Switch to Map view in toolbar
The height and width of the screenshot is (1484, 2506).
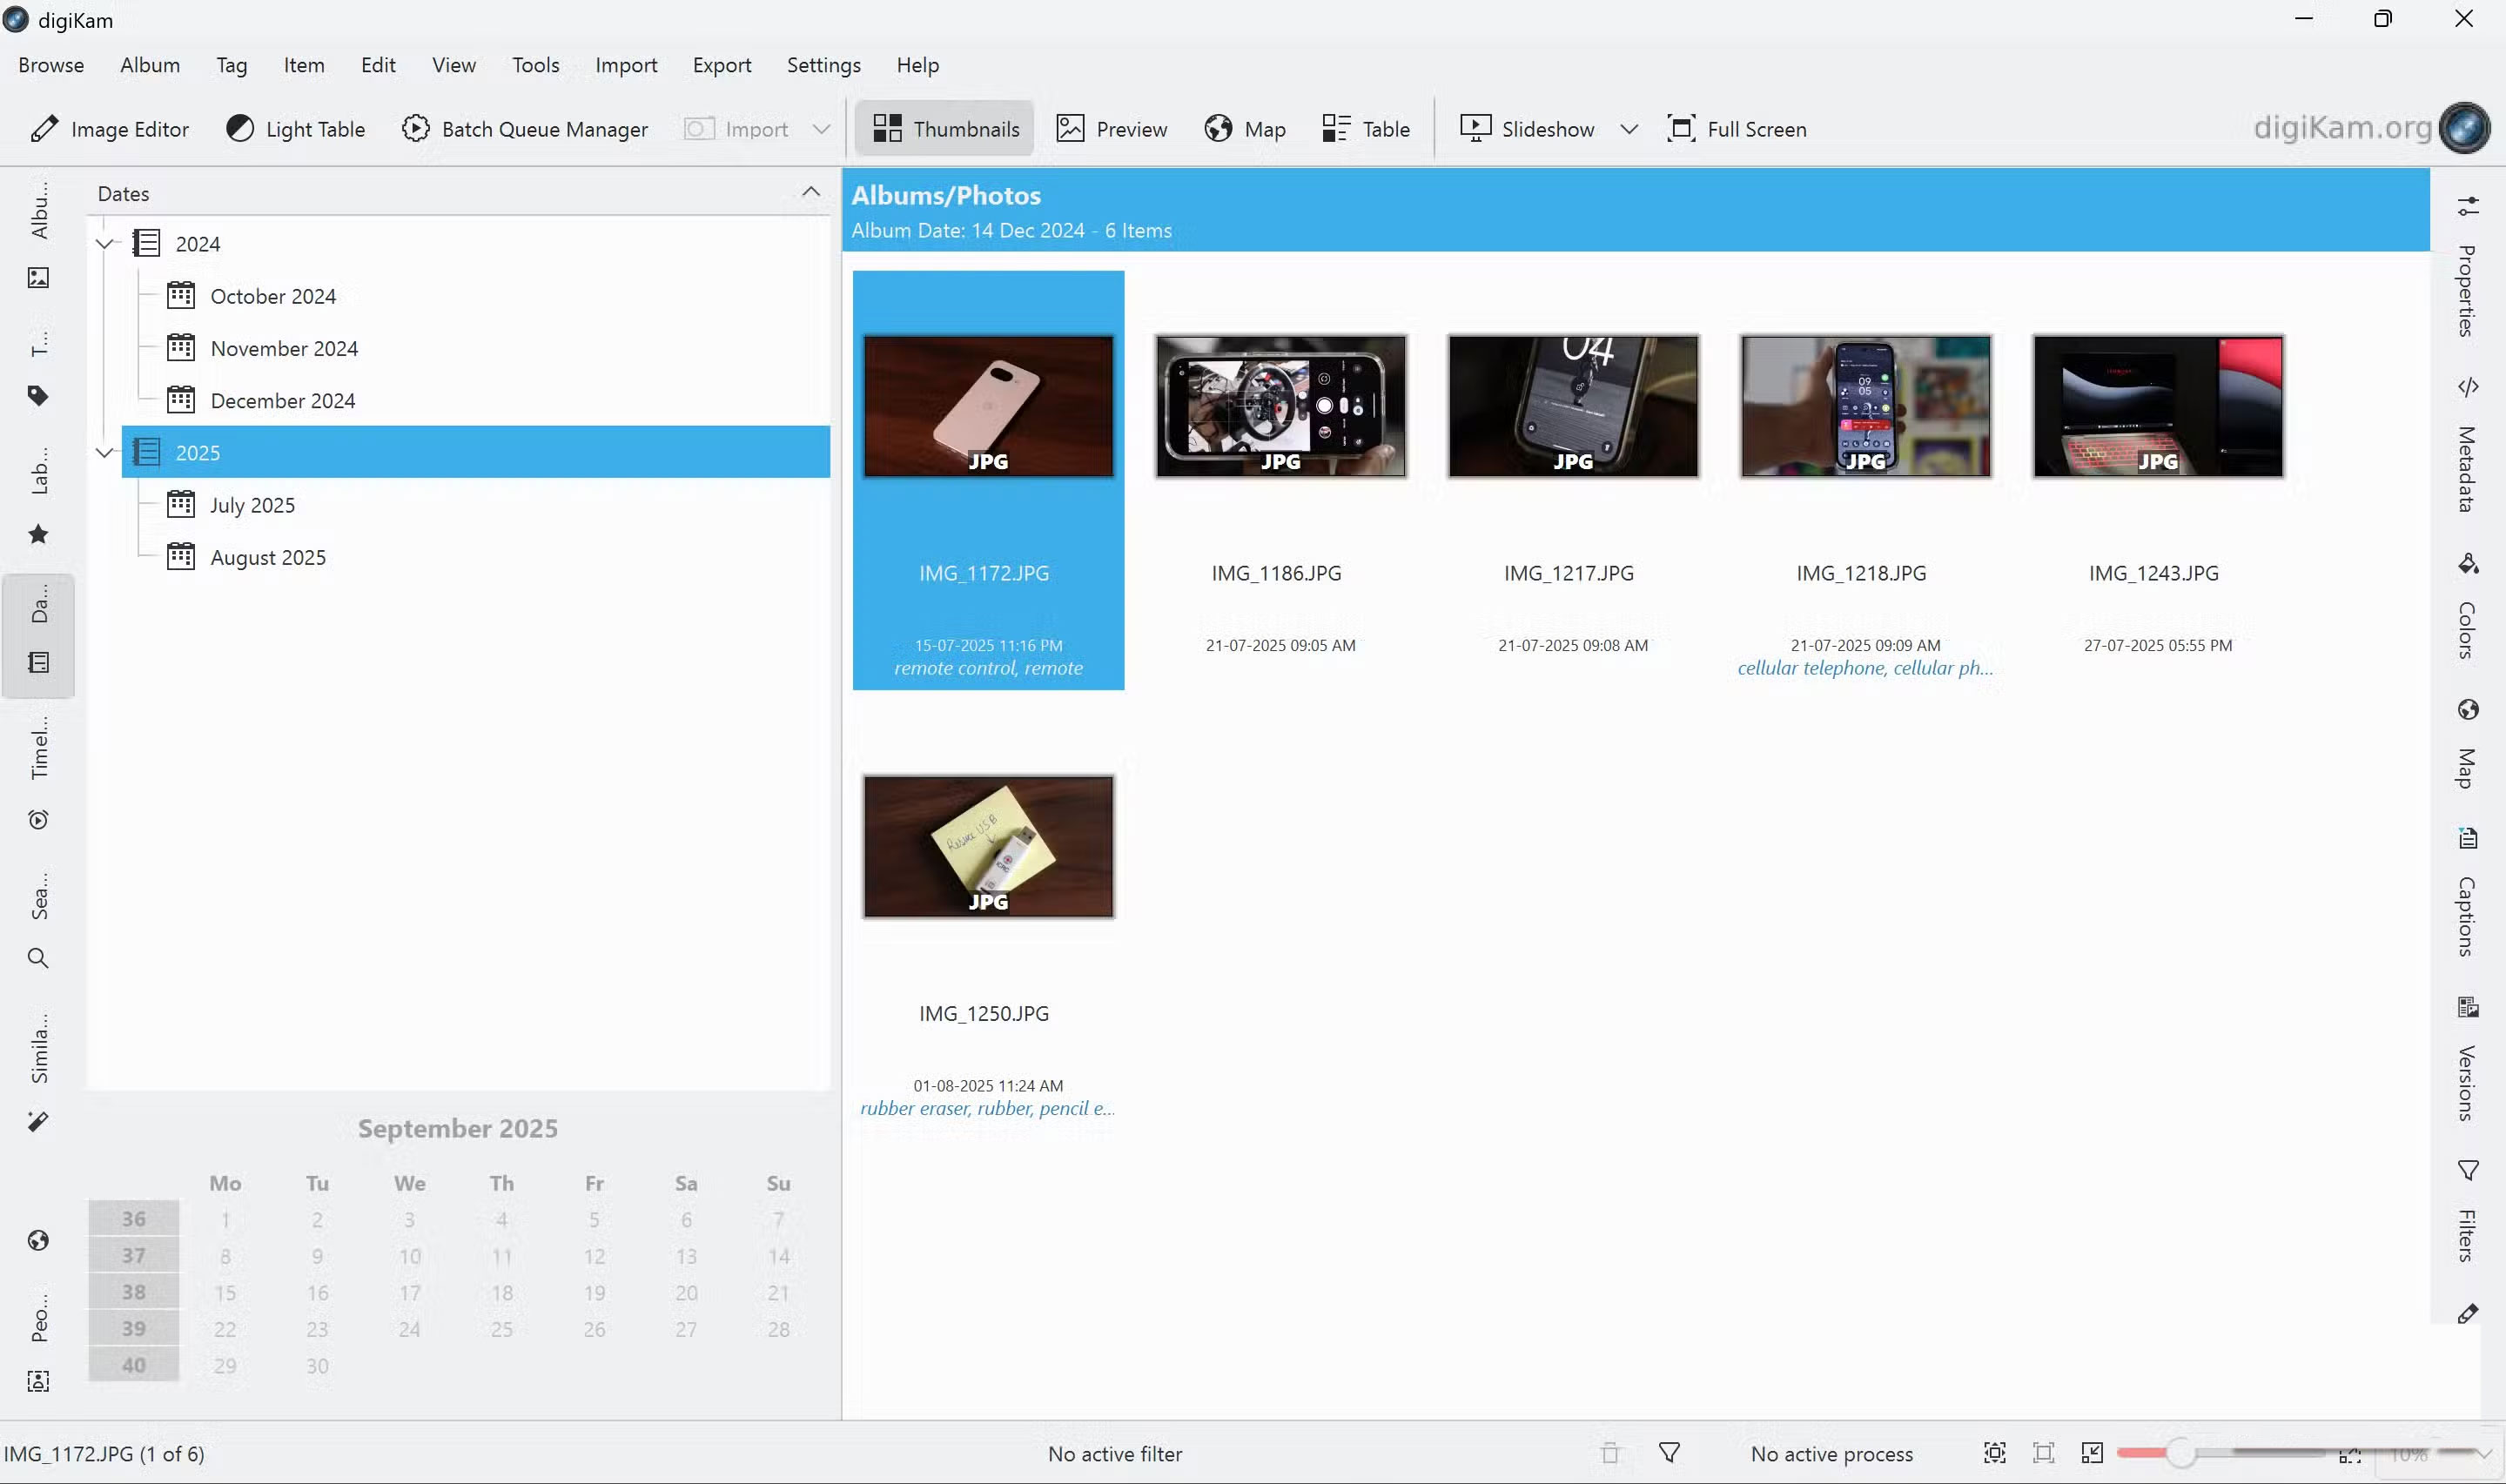pos(1244,129)
